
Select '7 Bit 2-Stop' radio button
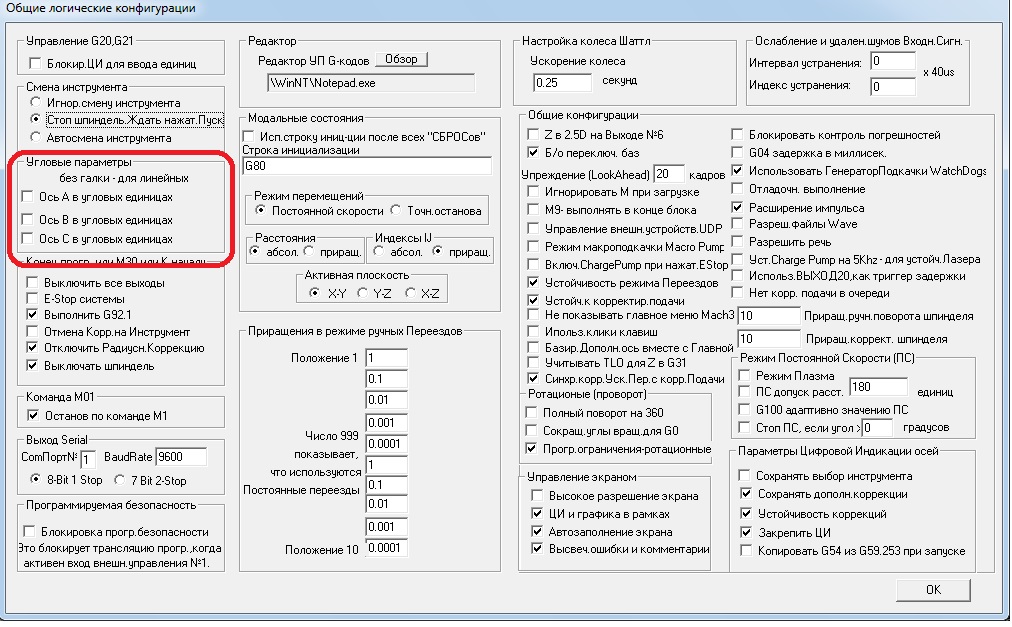point(119,480)
